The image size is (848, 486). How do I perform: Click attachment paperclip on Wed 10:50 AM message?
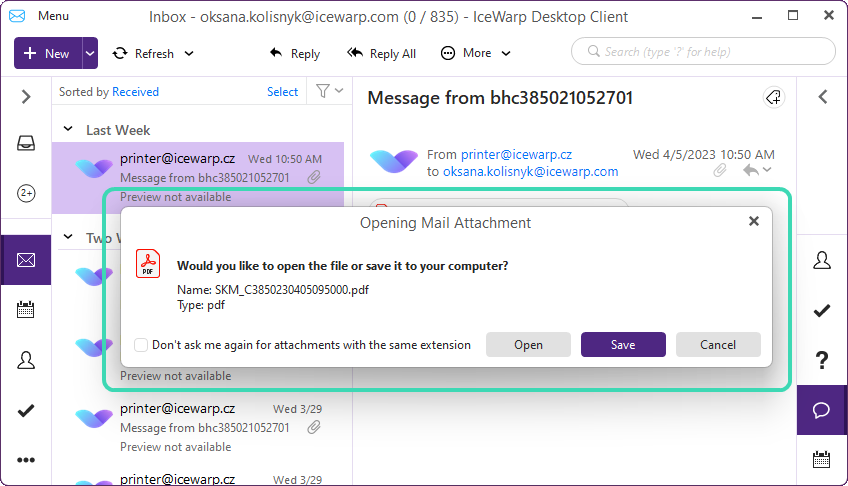[314, 177]
